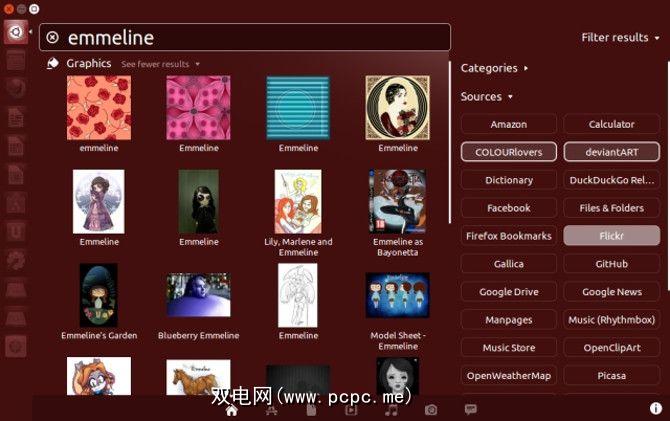670x421 pixels.
Task: Toggle the Calculator source filter
Action: point(611,124)
